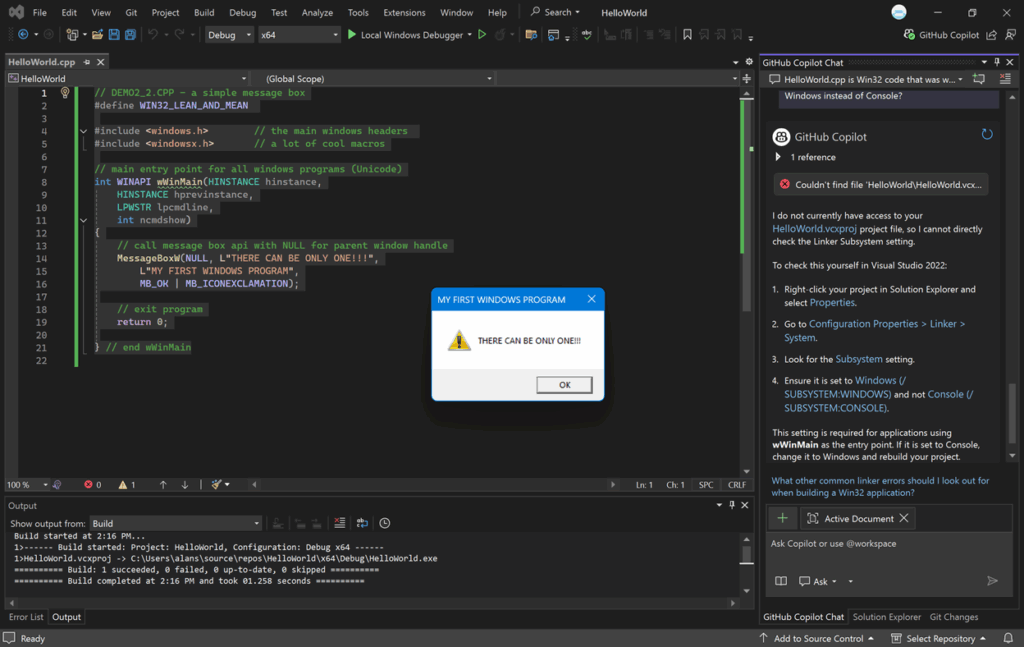Open the notifications bell in status bar
The width and height of the screenshot is (1024, 647).
(1007, 638)
